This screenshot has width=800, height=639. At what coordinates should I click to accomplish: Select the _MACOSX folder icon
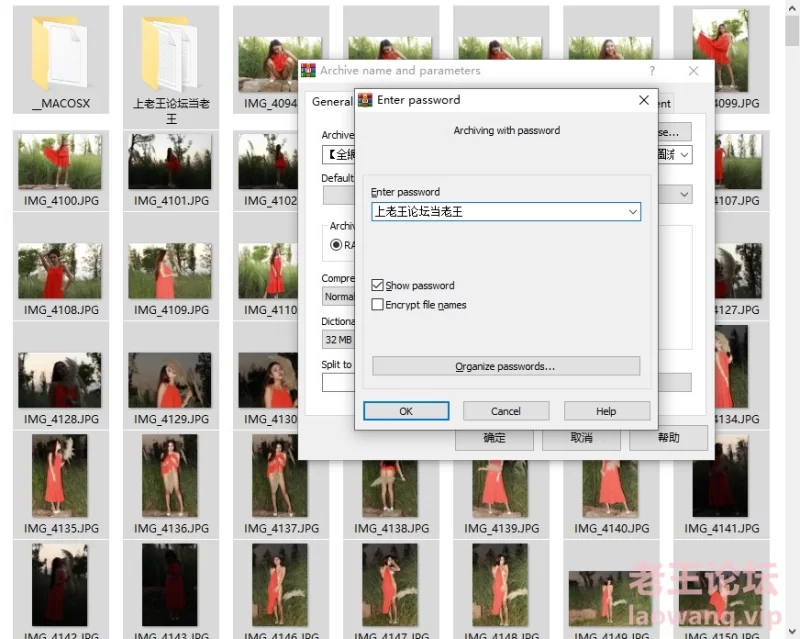[61, 54]
